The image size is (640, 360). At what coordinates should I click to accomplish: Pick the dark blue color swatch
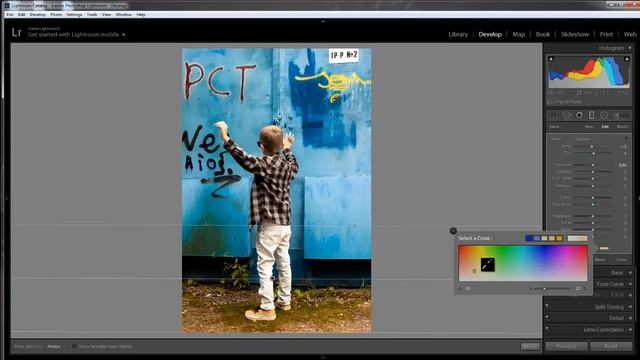[529, 238]
